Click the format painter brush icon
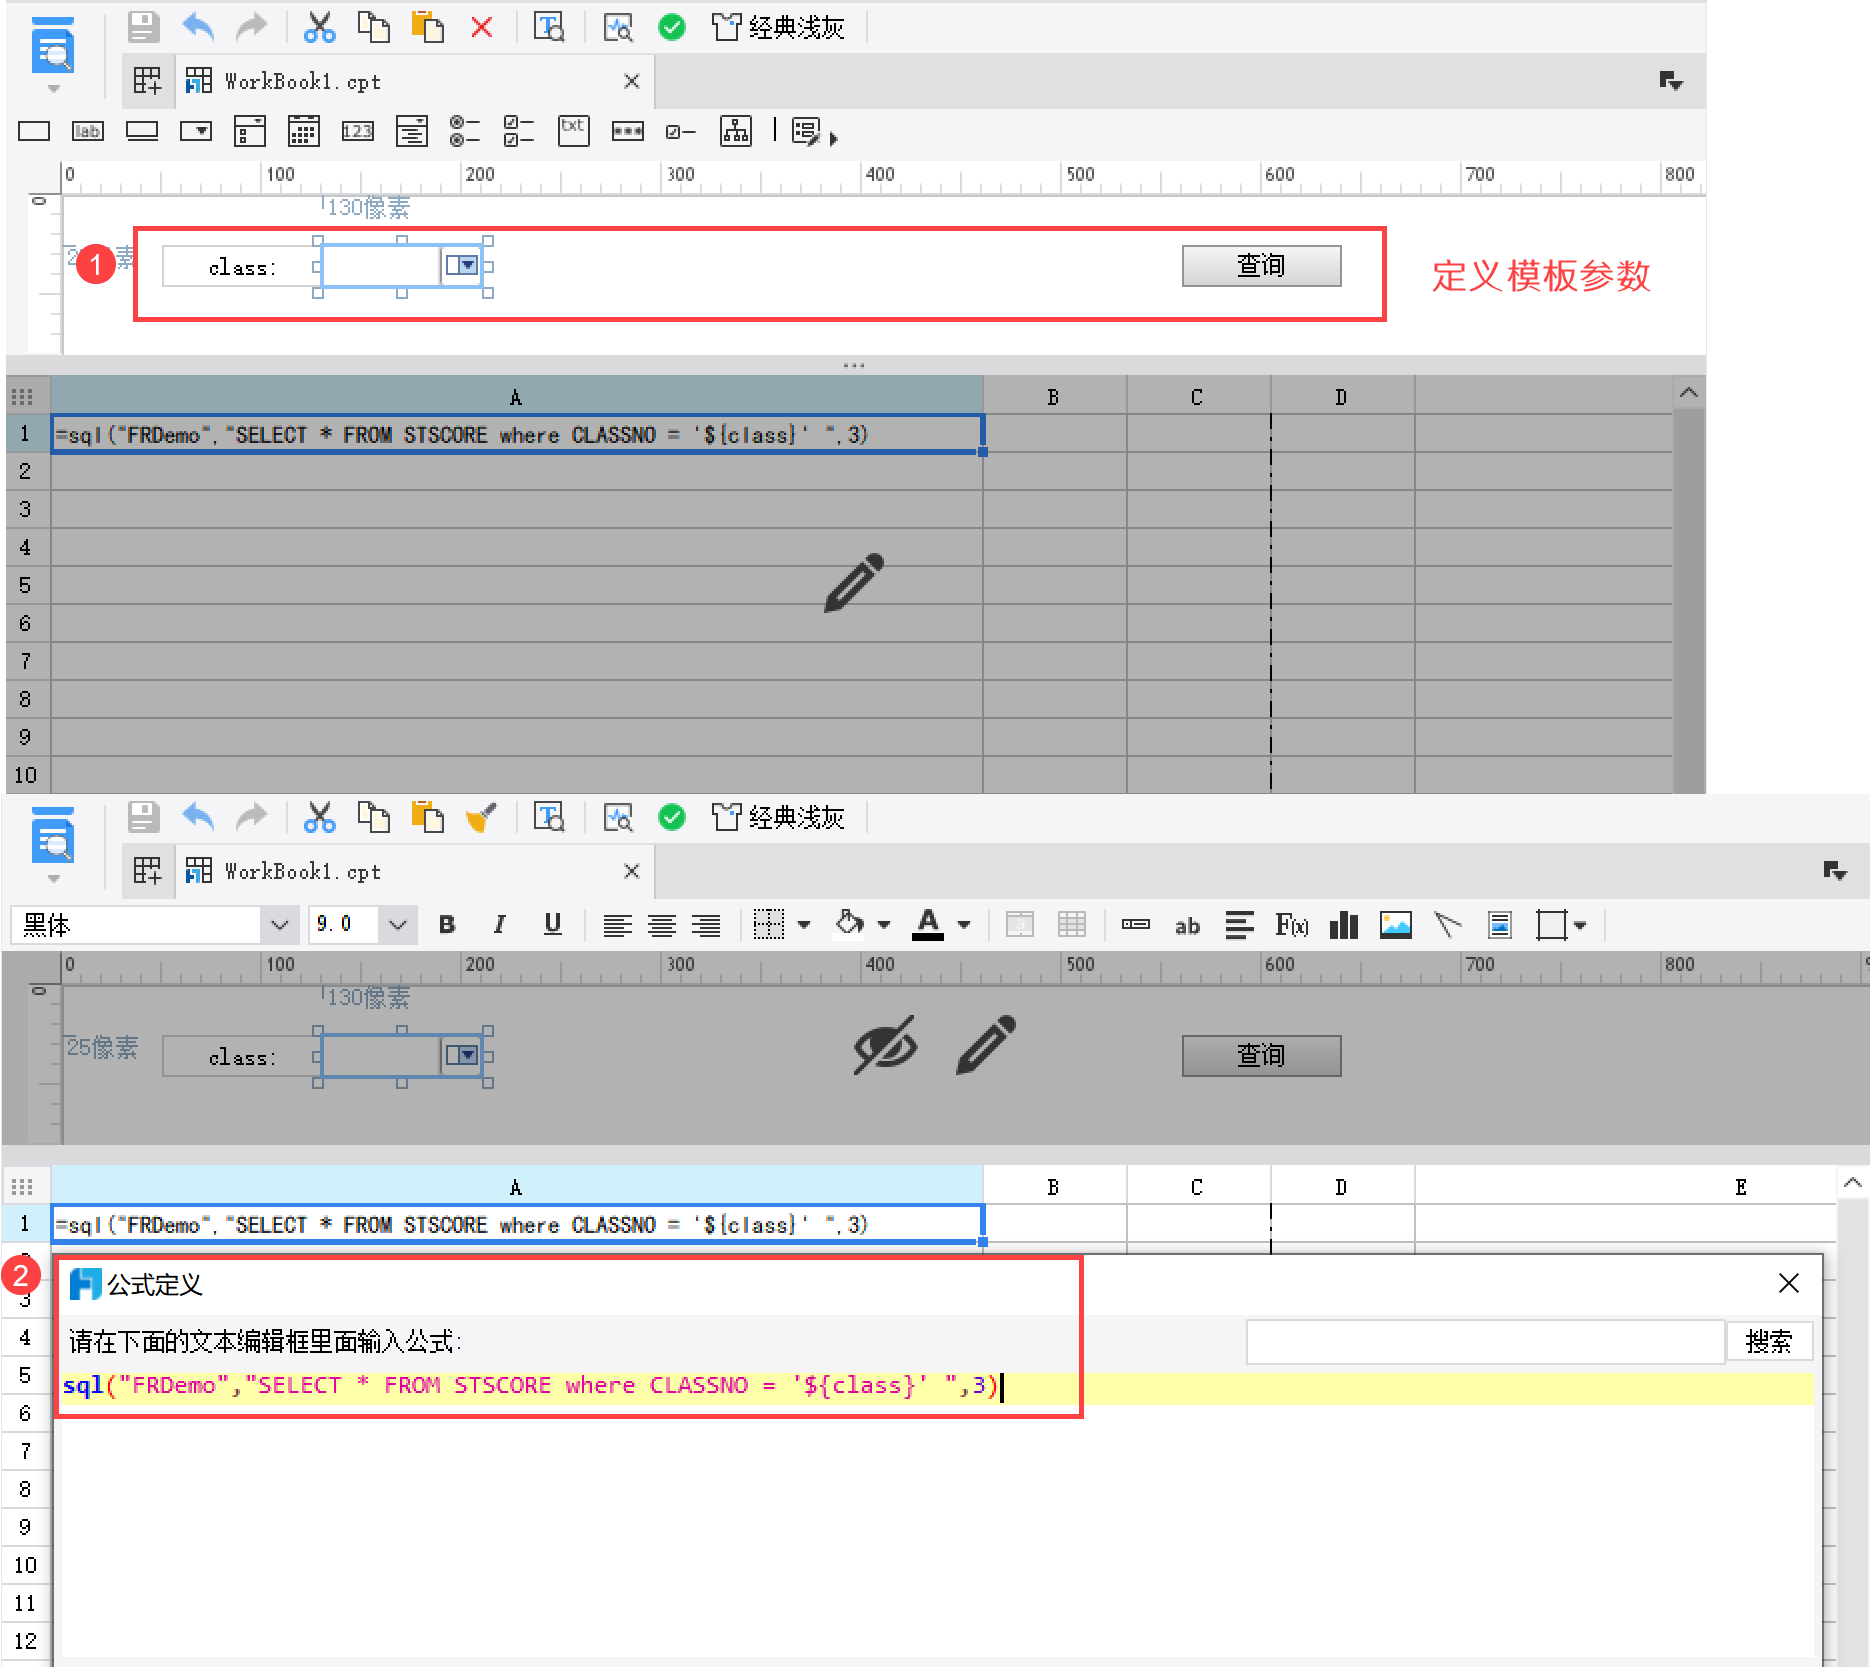This screenshot has height=1667, width=1870. [x=481, y=817]
